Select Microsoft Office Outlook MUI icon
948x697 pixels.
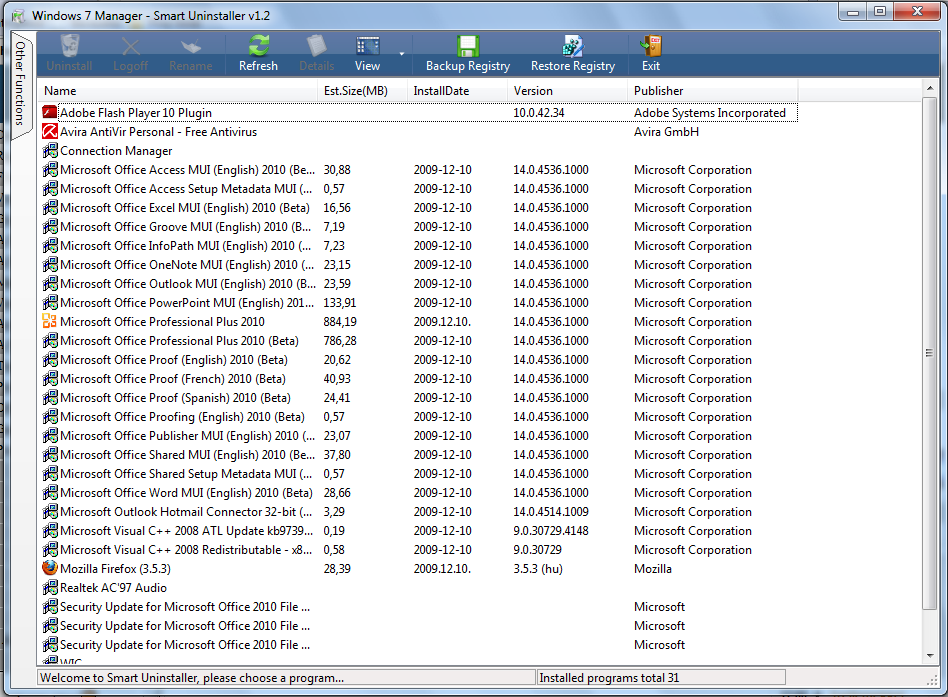click(50, 284)
